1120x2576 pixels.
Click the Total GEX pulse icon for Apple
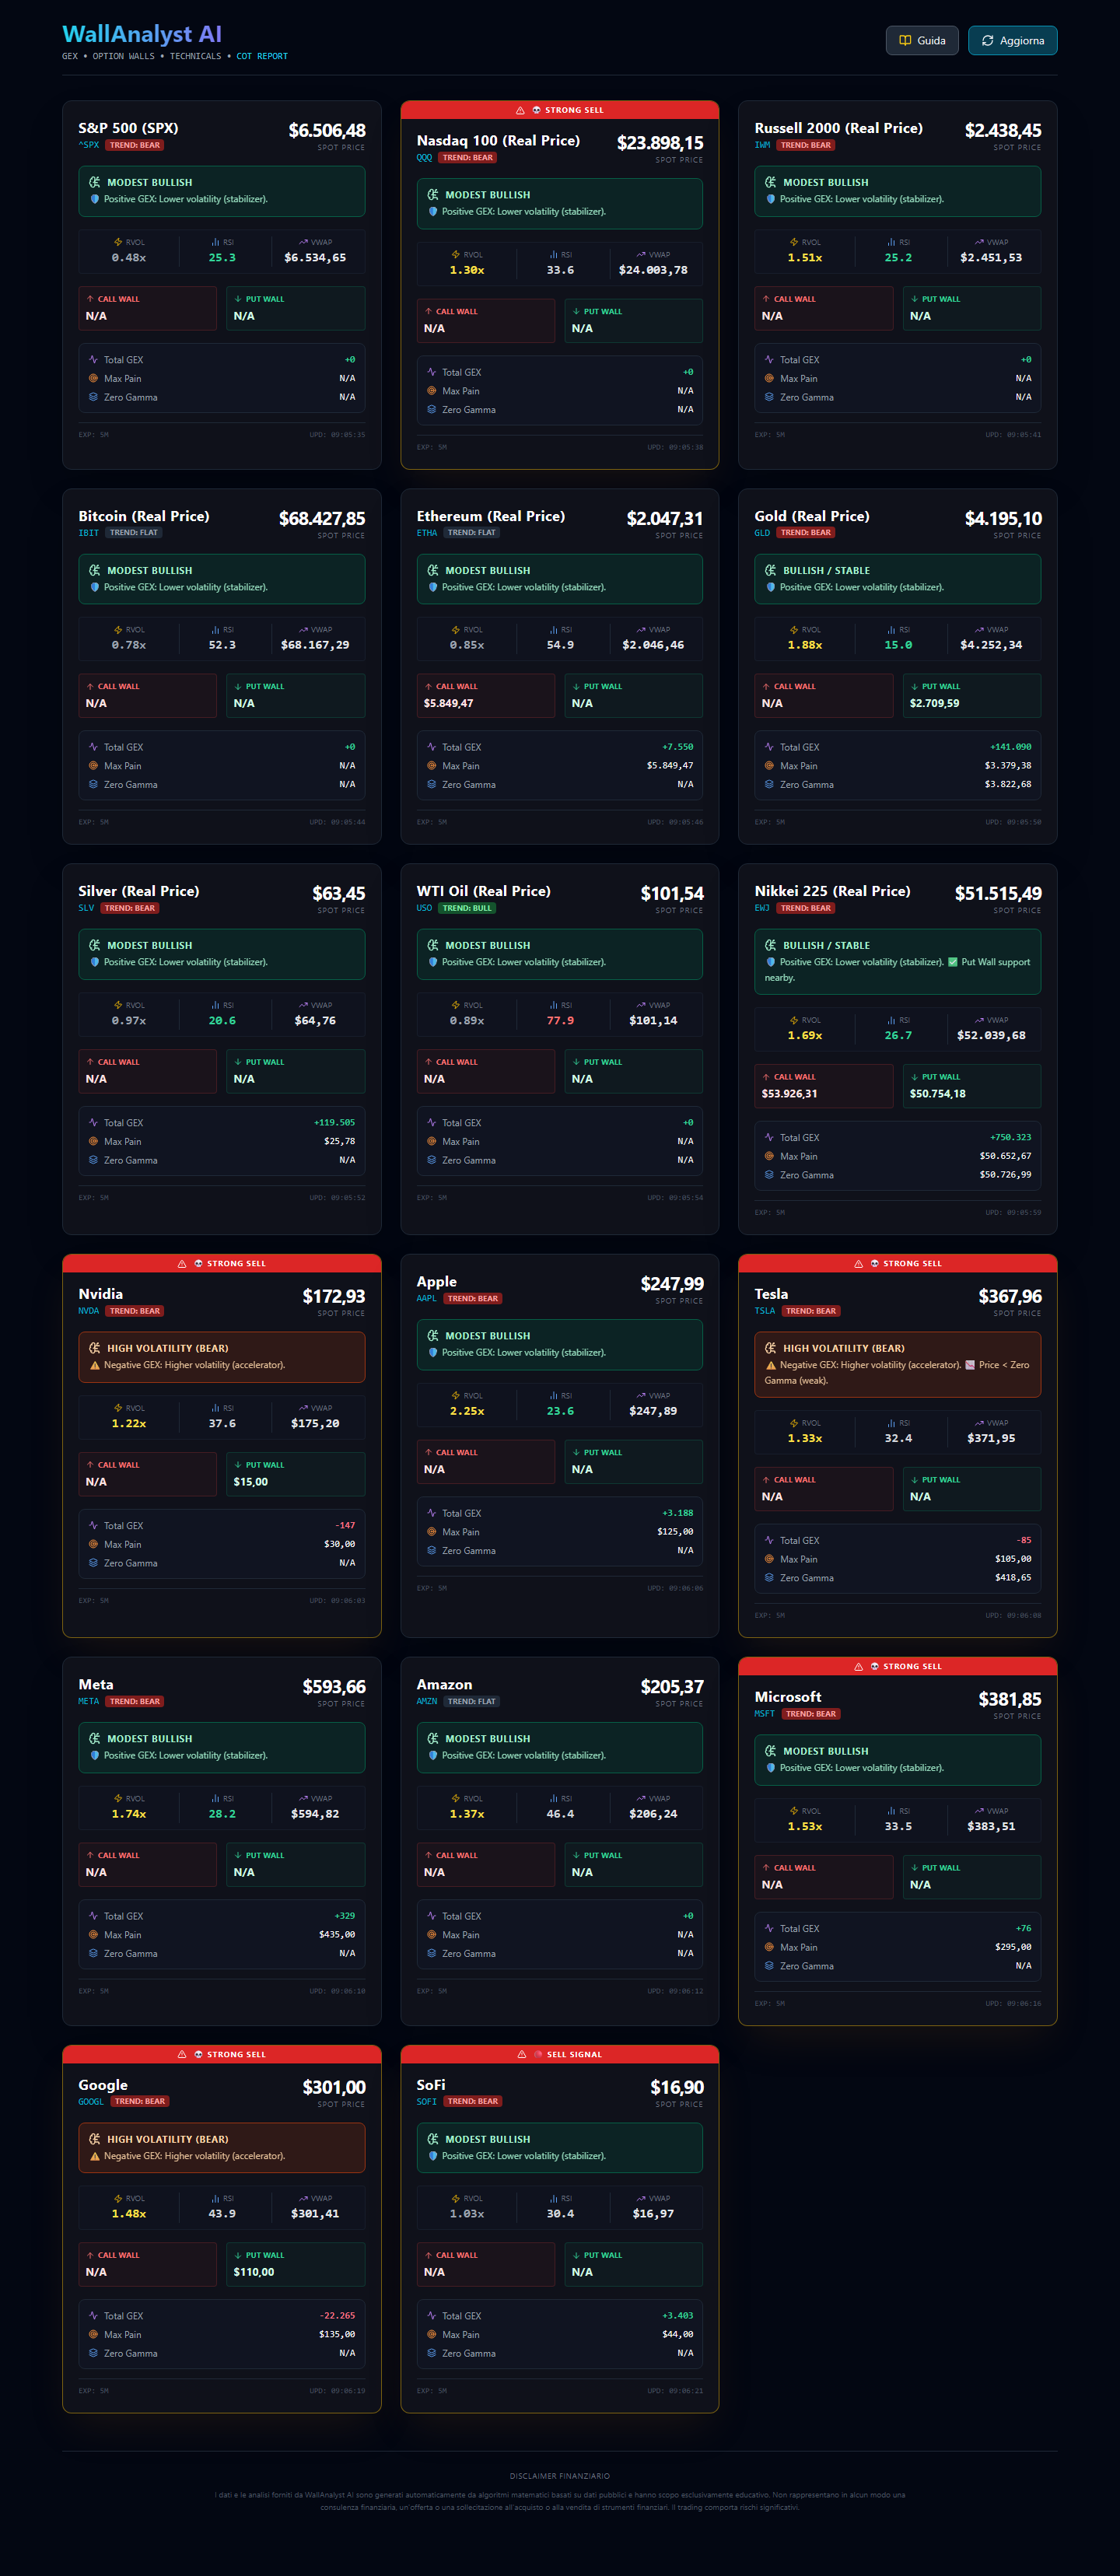click(x=431, y=1513)
